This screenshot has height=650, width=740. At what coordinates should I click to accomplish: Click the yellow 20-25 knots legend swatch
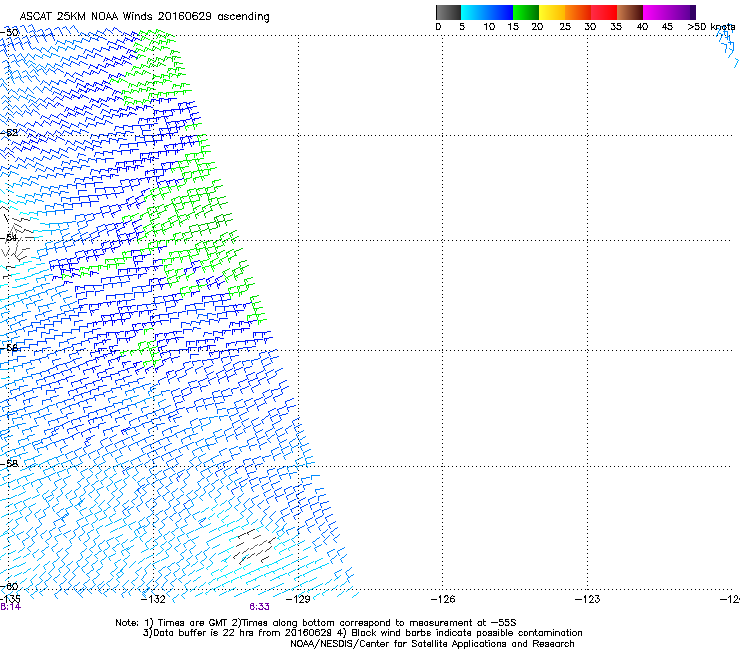point(552,12)
